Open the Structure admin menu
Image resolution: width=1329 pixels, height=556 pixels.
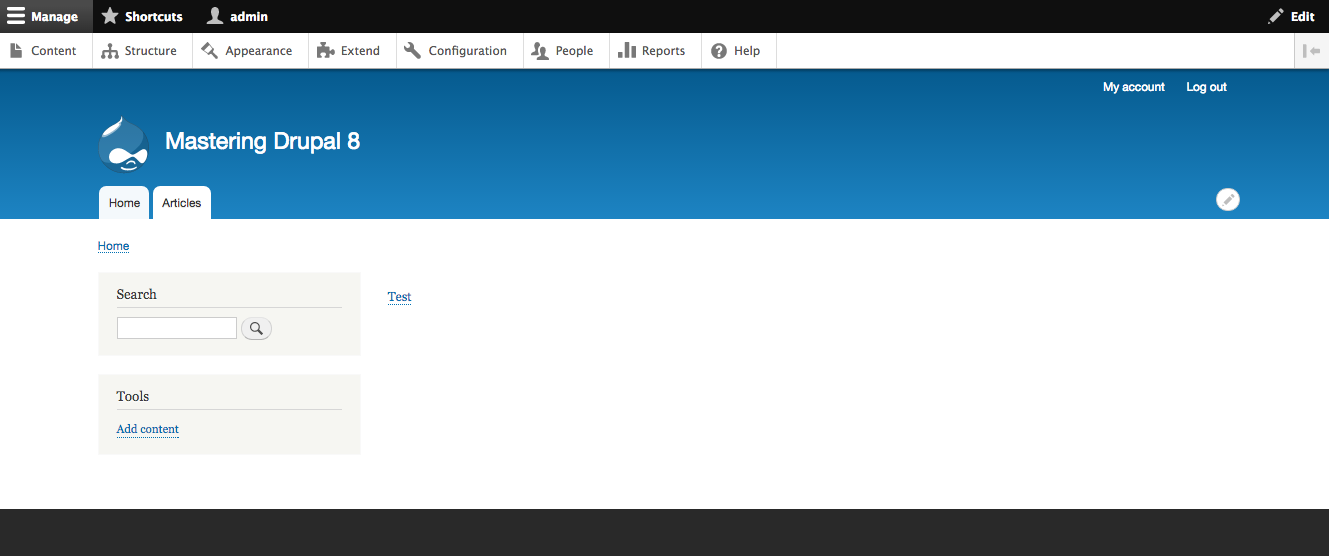[140, 51]
